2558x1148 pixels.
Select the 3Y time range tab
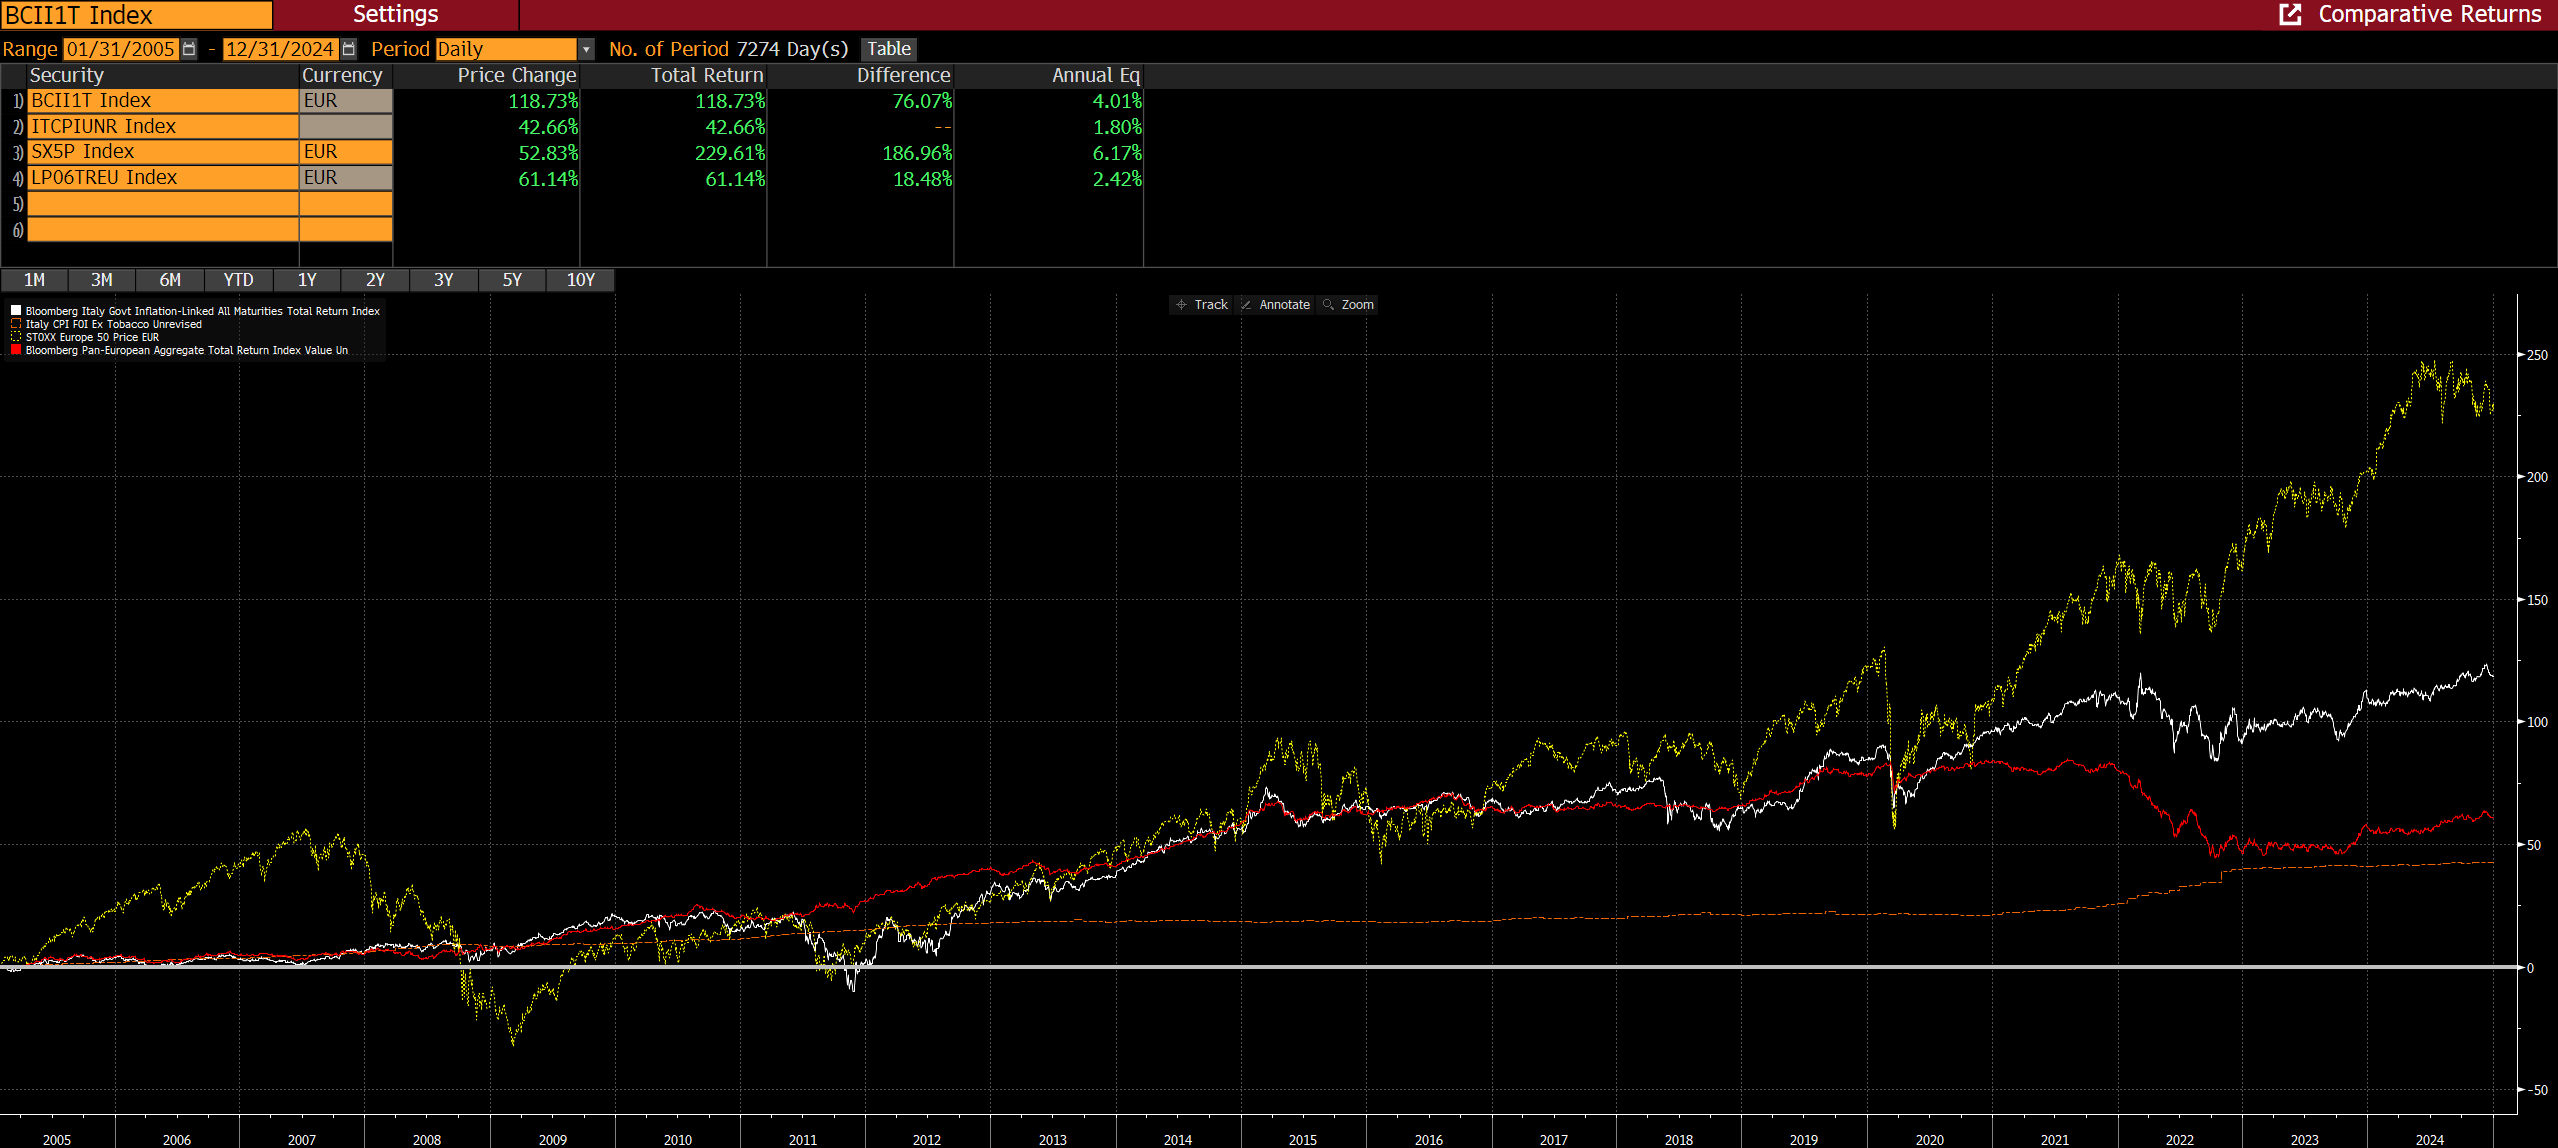pyautogui.click(x=444, y=280)
